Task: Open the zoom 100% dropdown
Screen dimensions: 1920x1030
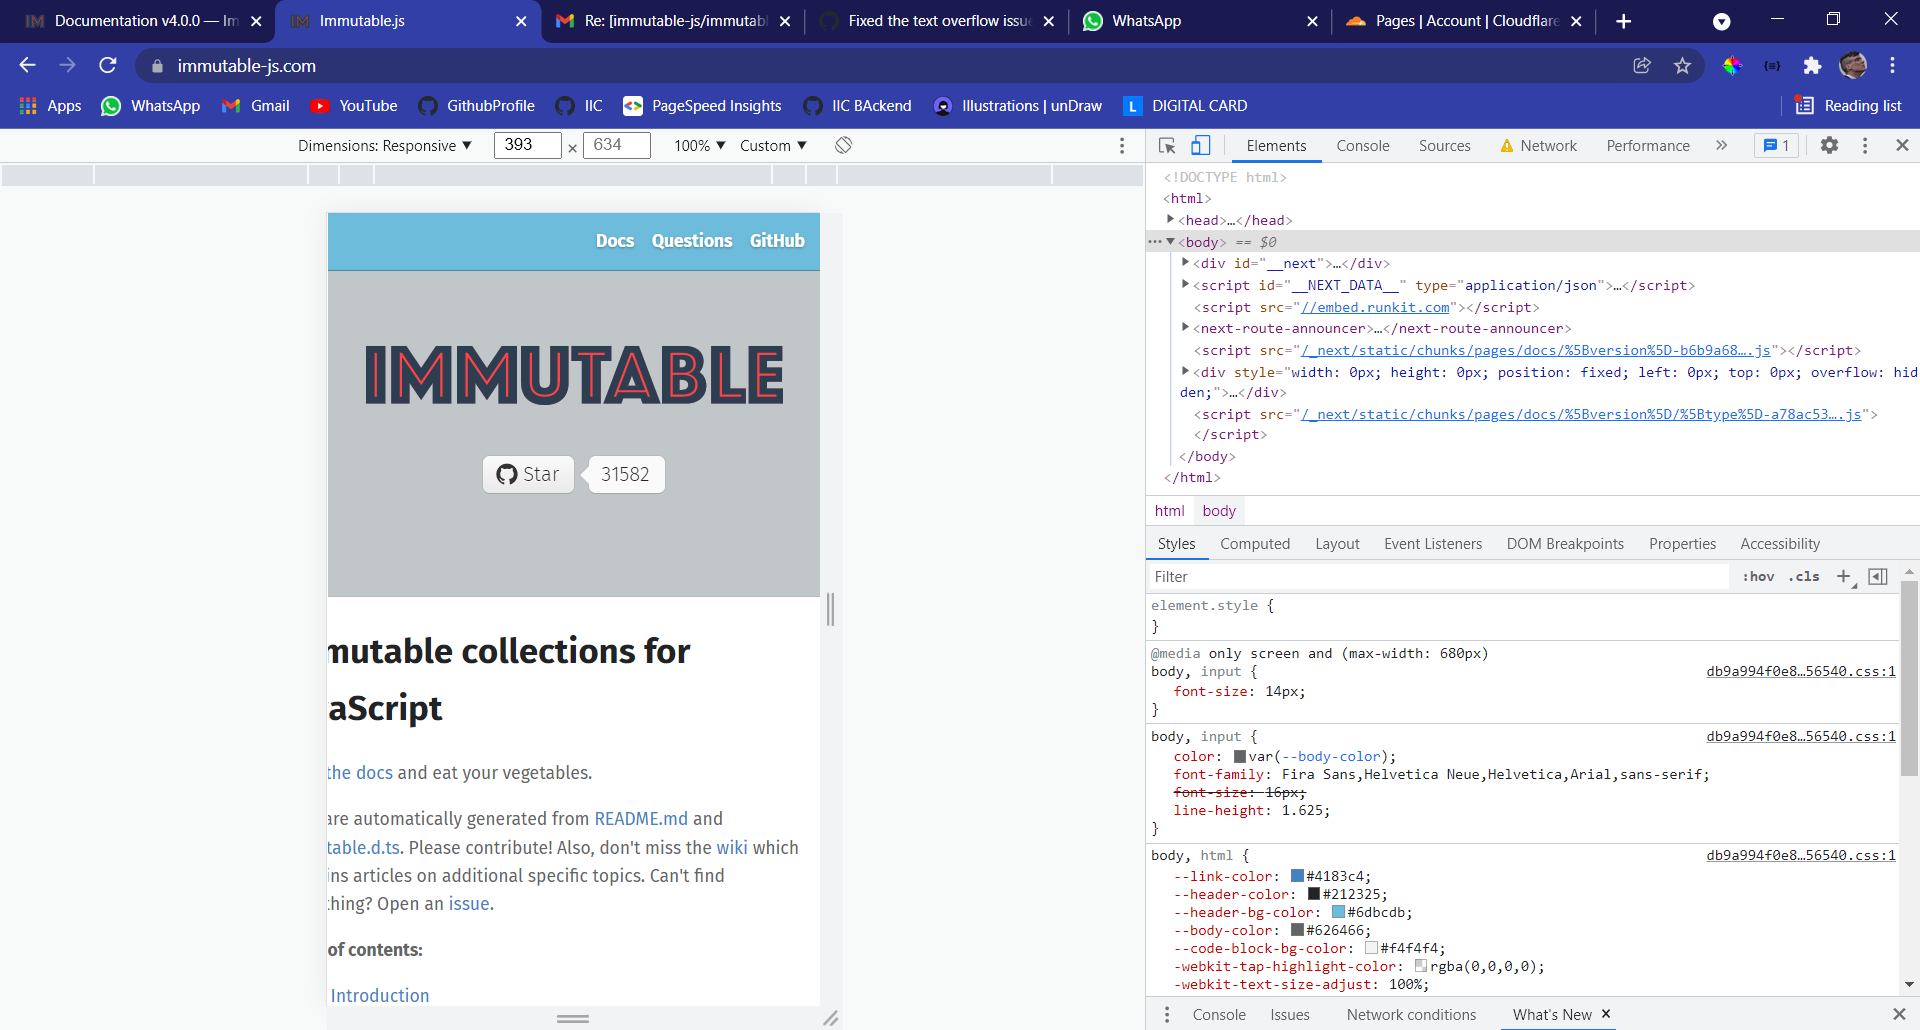Action: click(698, 145)
